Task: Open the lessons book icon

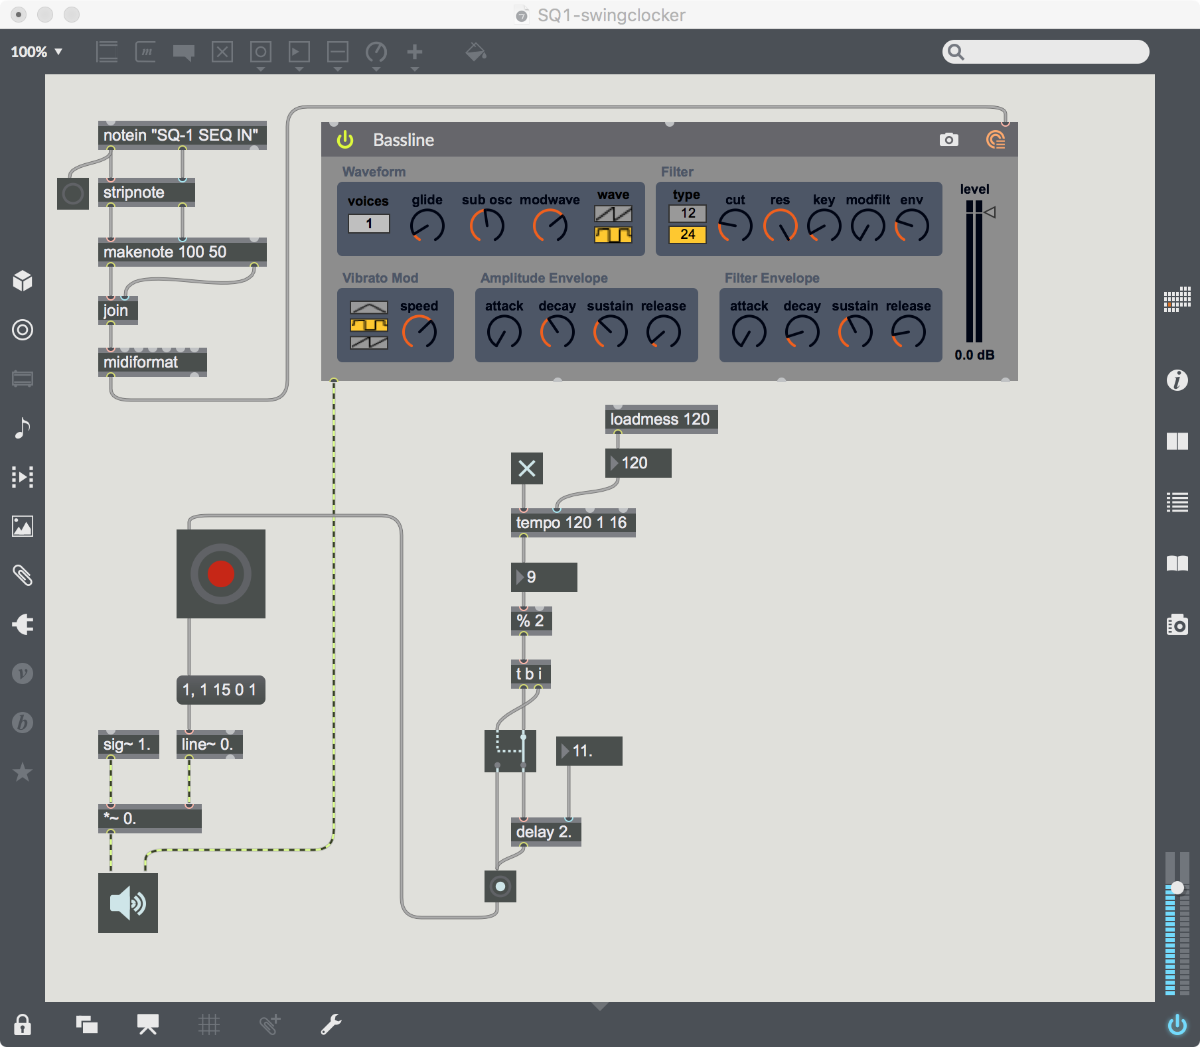Action: (1177, 564)
